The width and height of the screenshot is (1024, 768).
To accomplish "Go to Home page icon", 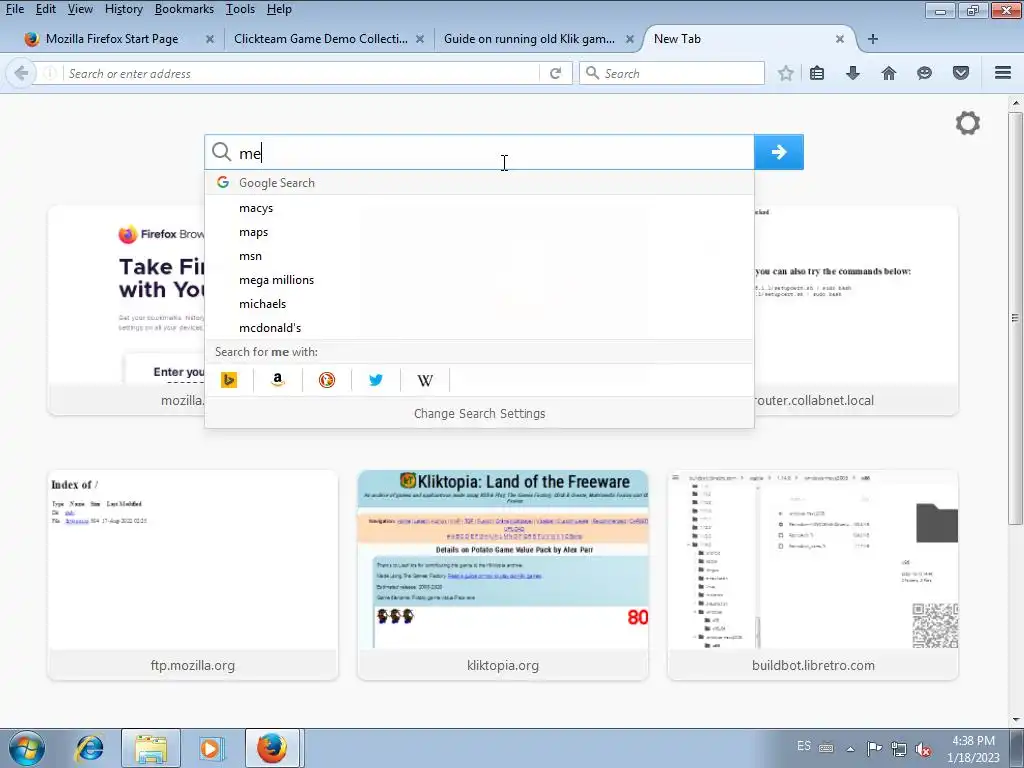I will (889, 73).
